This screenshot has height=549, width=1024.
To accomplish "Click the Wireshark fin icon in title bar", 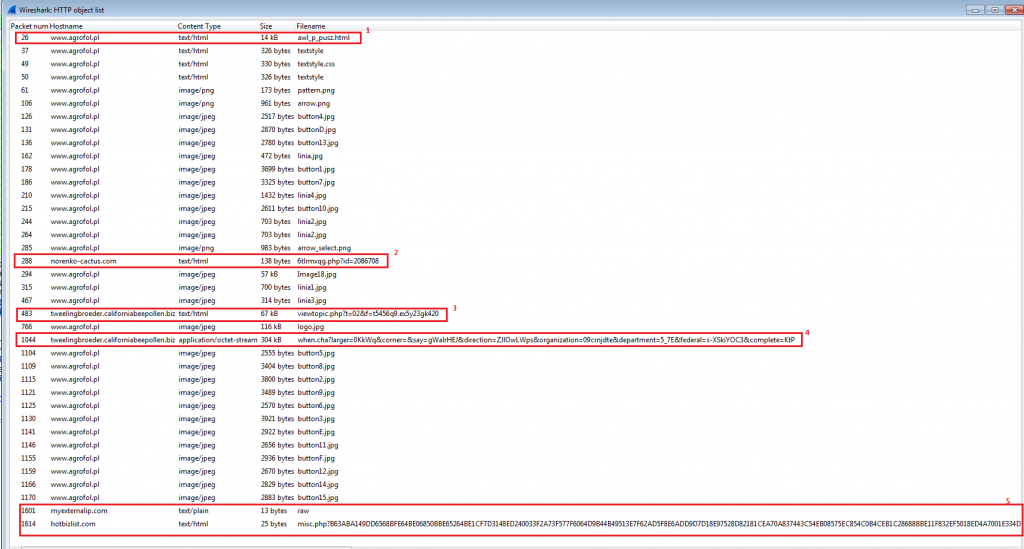I will (x=11, y=10).
